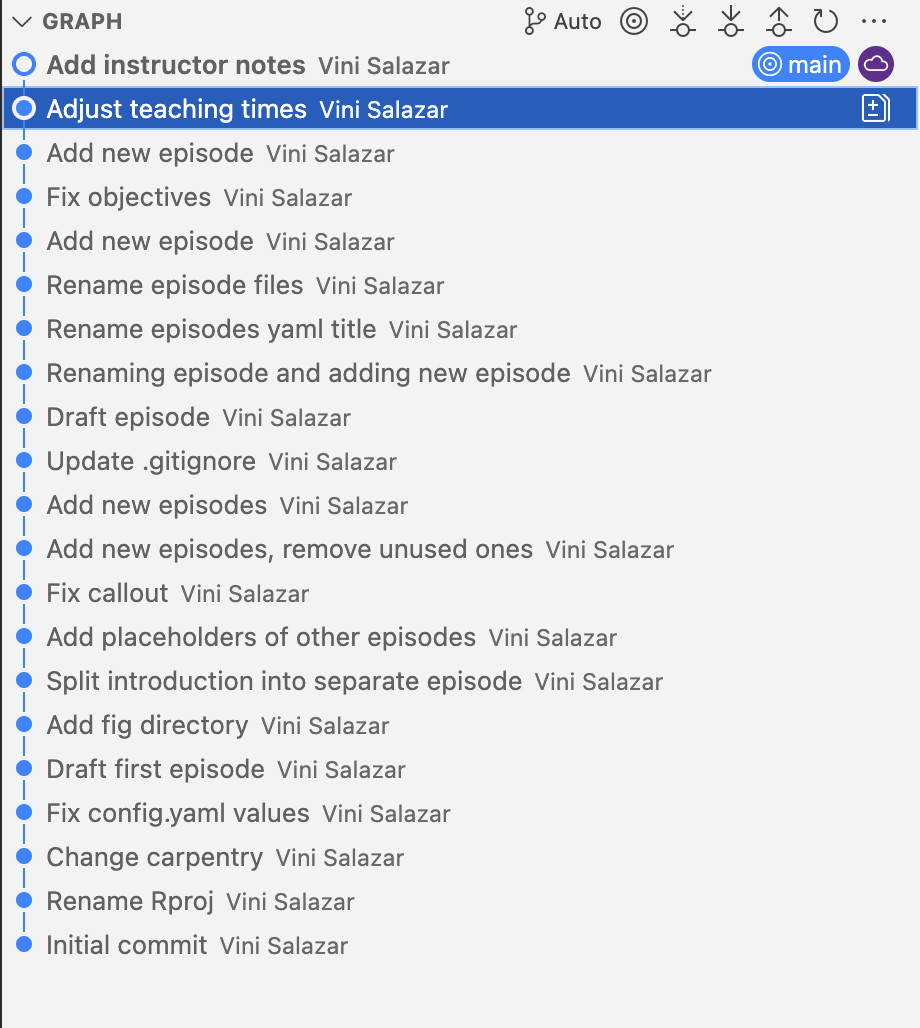The height and width of the screenshot is (1028, 920).
Task: Collapse the GRAPH section chevron
Action: (22, 21)
